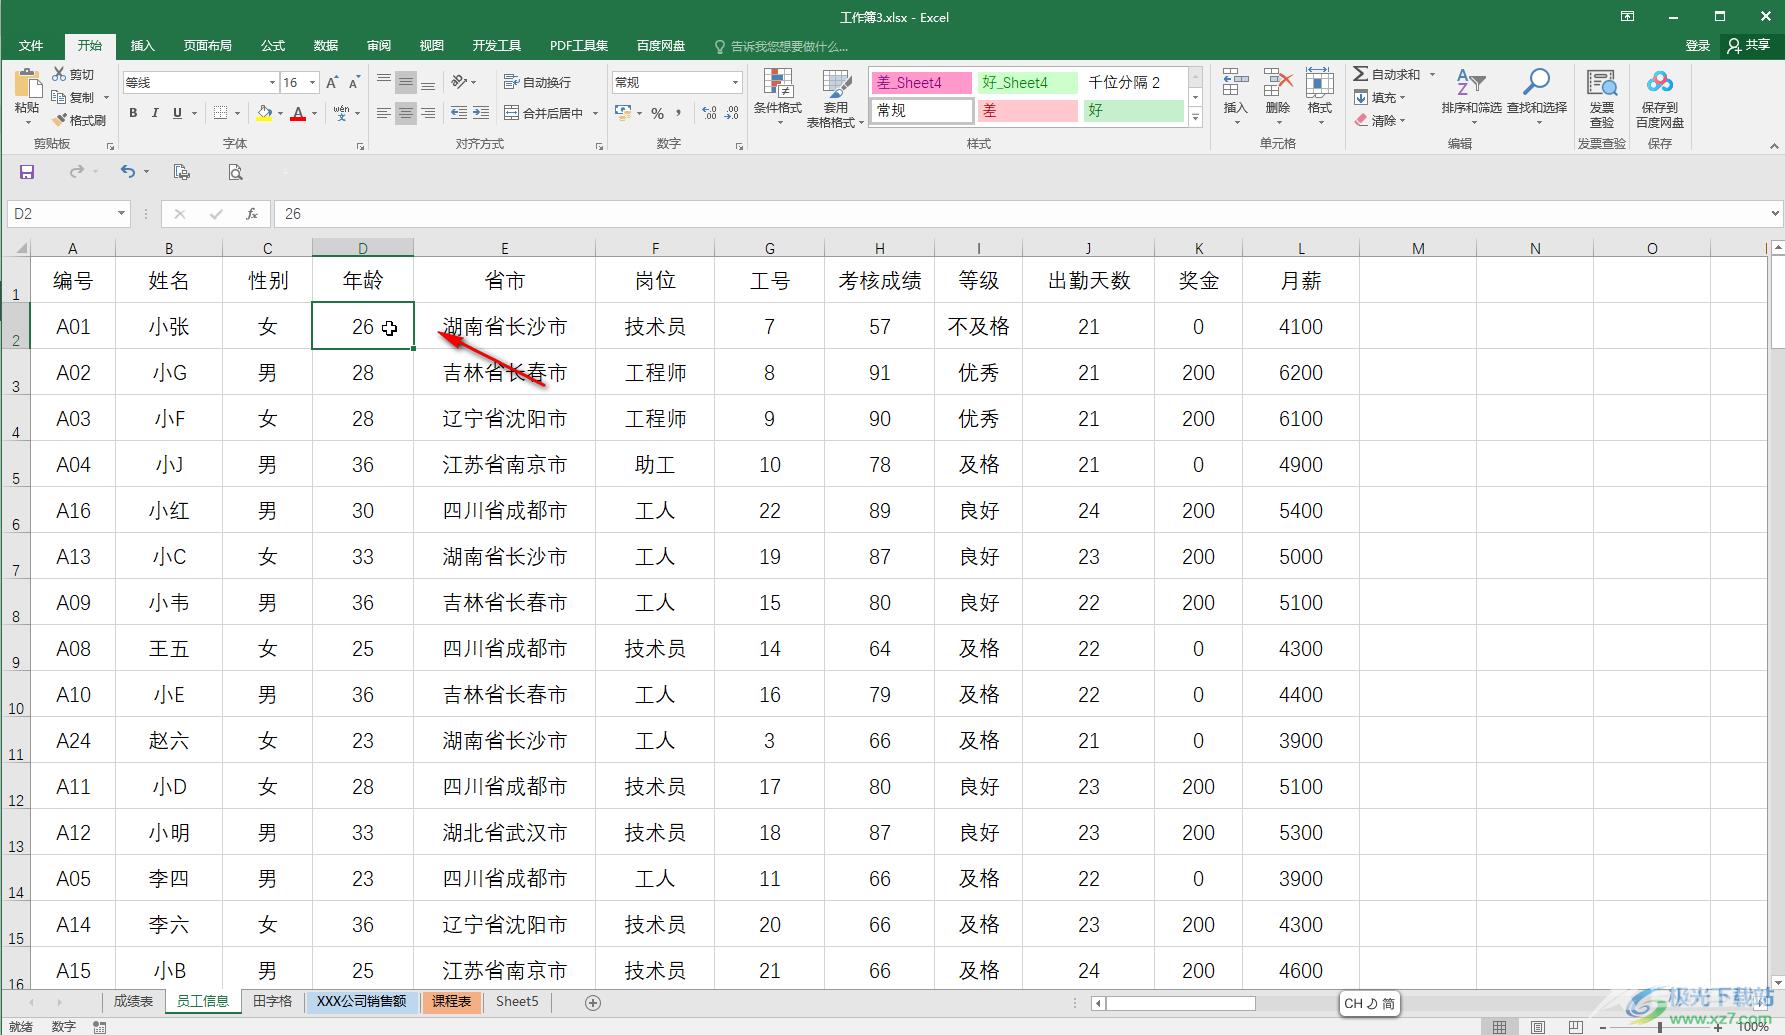This screenshot has height=1035, width=1785.
Task: Click the Delete cells (删除) icon
Action: (x=1277, y=84)
